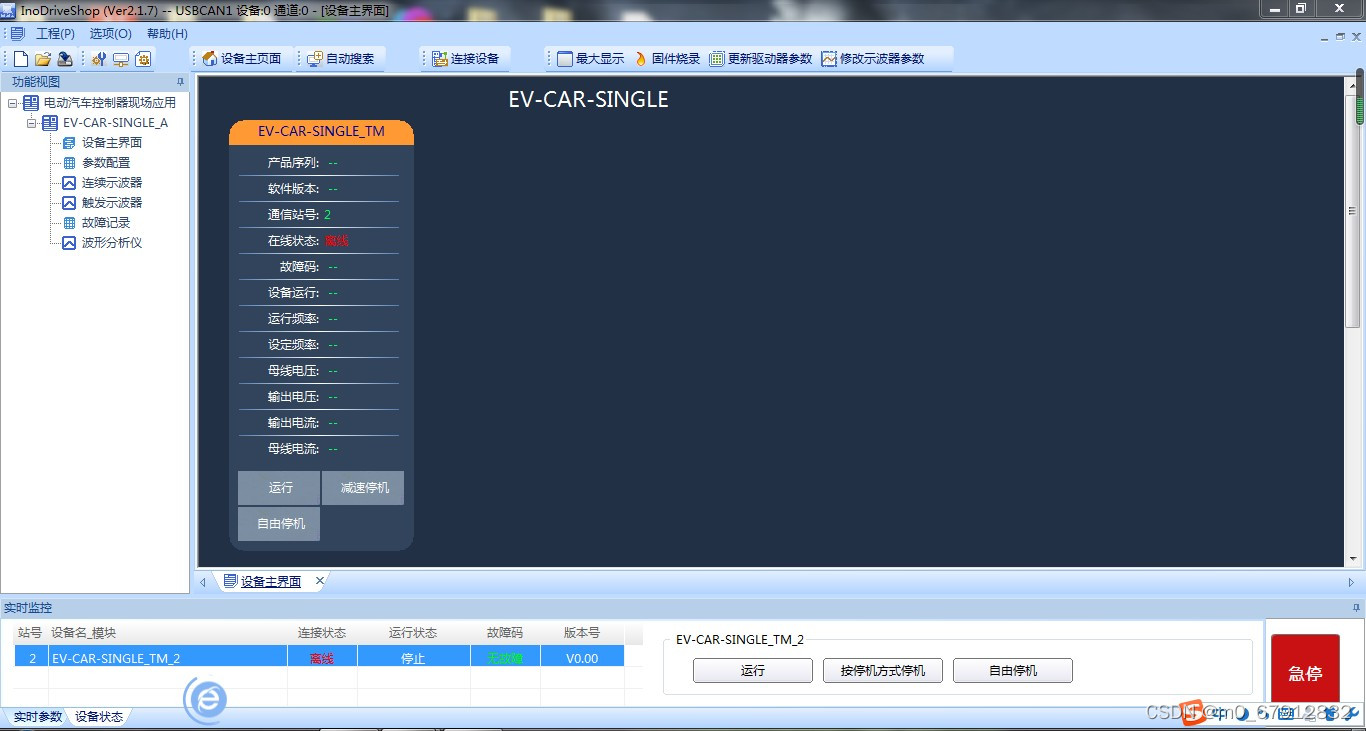Click 自由停机 in monitoring panel
This screenshot has height=731, width=1366.
pos(1013,671)
